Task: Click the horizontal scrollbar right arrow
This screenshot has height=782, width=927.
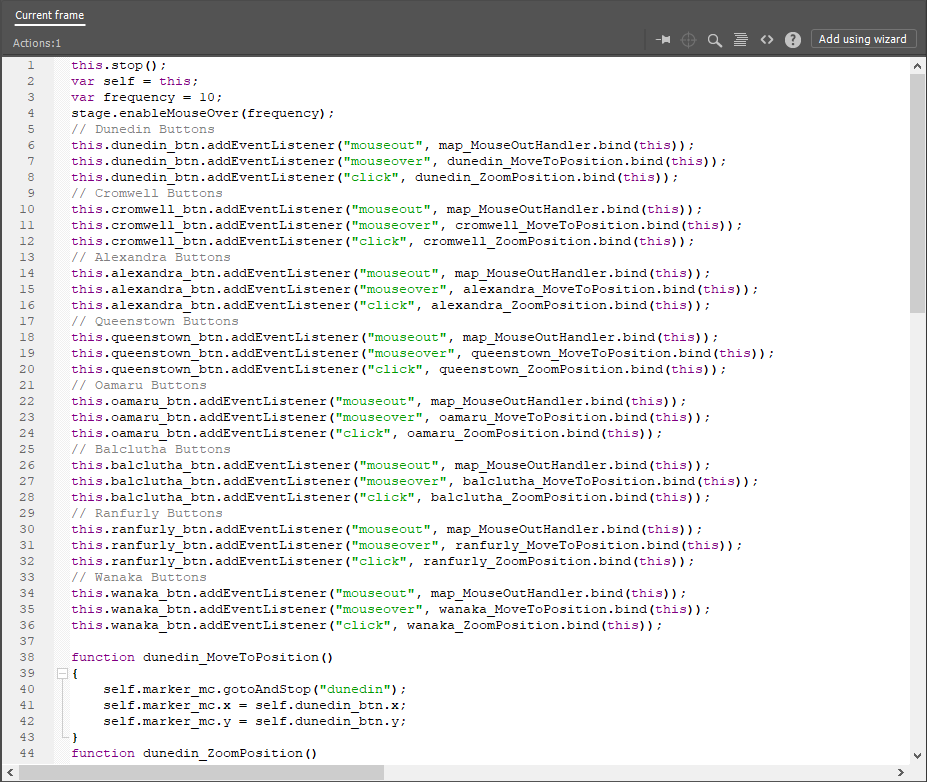Action: coord(900,773)
